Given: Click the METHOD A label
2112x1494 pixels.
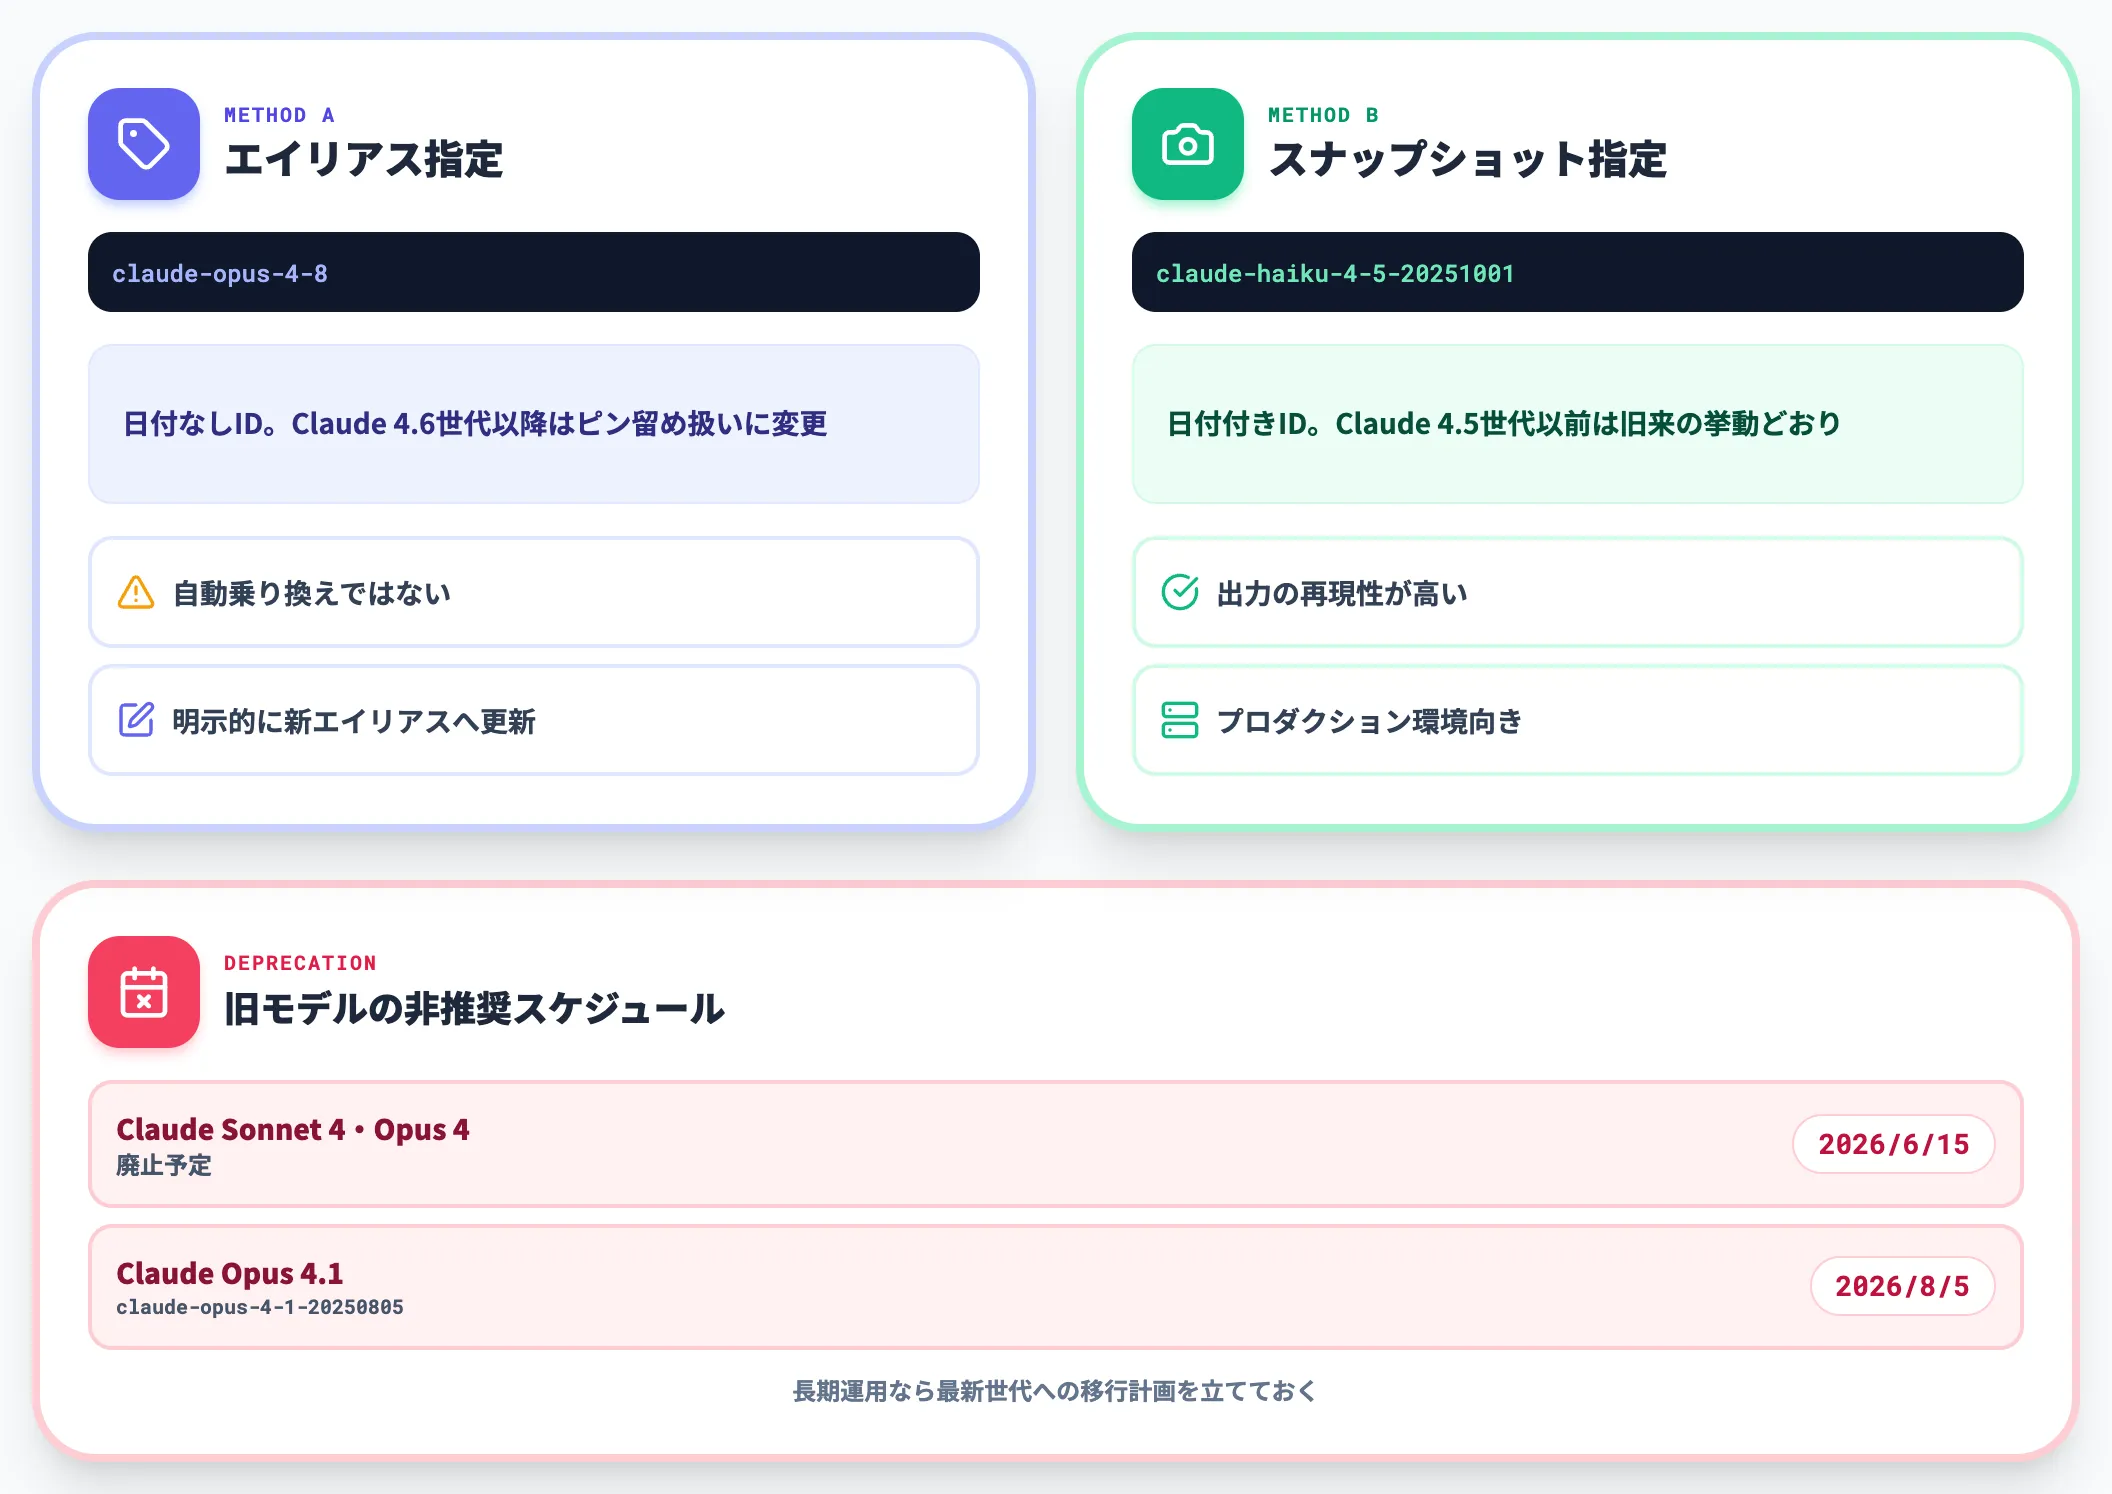Looking at the screenshot, I should (279, 115).
